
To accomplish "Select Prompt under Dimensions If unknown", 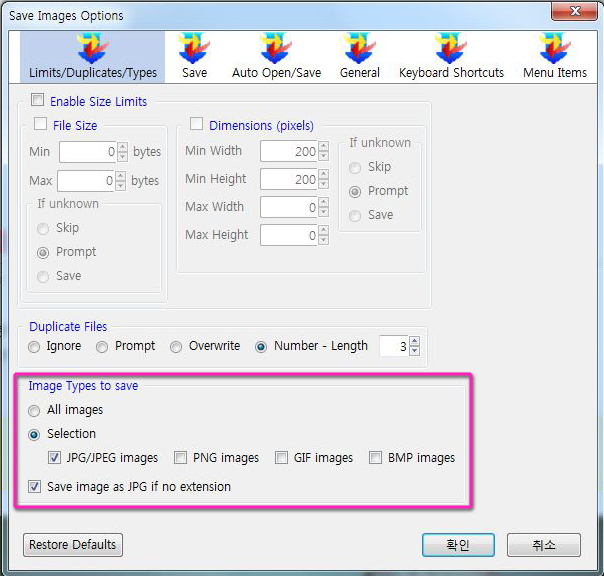I will click(355, 192).
